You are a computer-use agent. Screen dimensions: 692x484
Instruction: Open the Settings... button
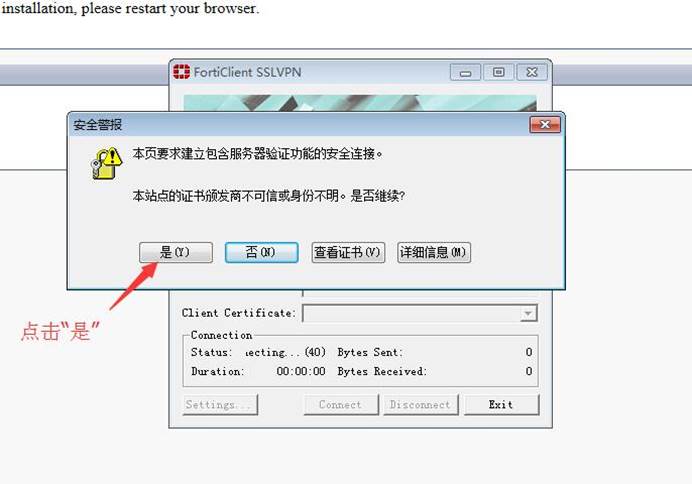(220, 405)
